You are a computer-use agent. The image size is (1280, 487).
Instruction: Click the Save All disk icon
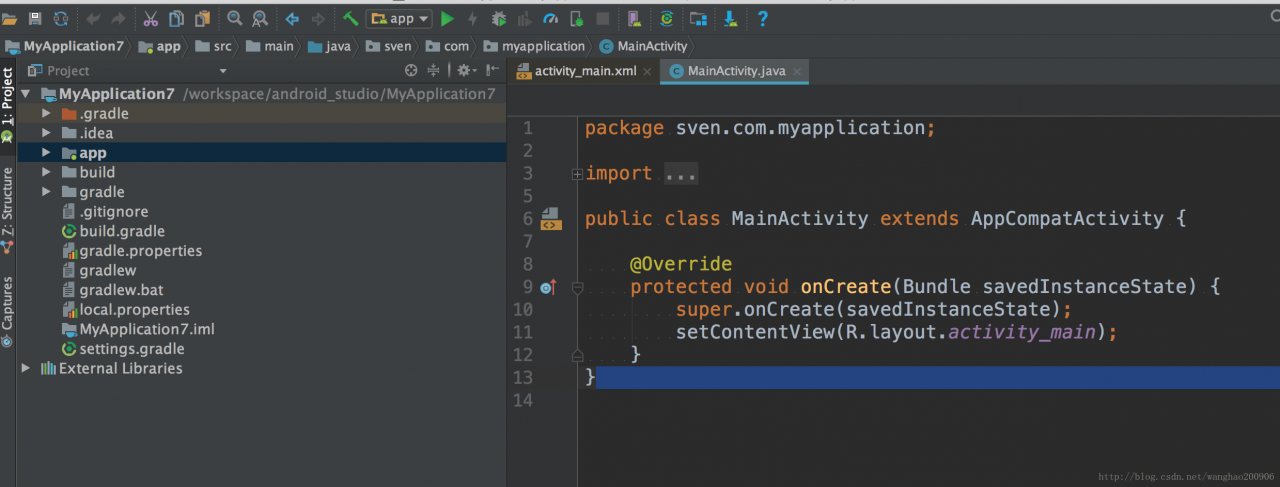point(35,18)
